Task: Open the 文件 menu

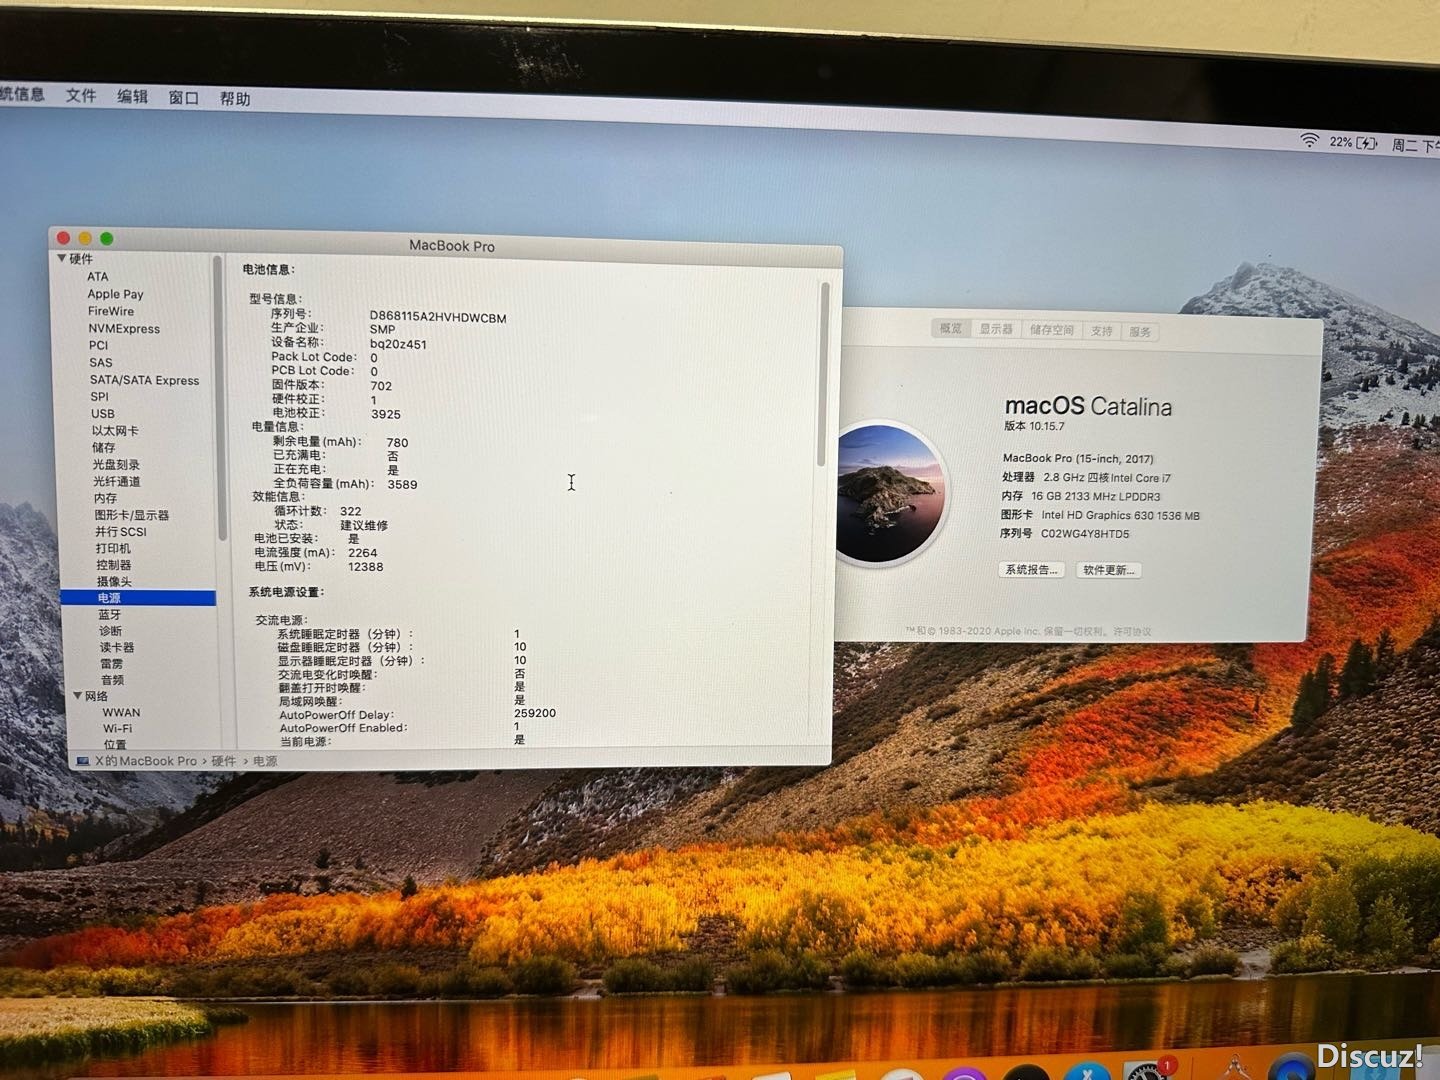Action: pos(81,95)
